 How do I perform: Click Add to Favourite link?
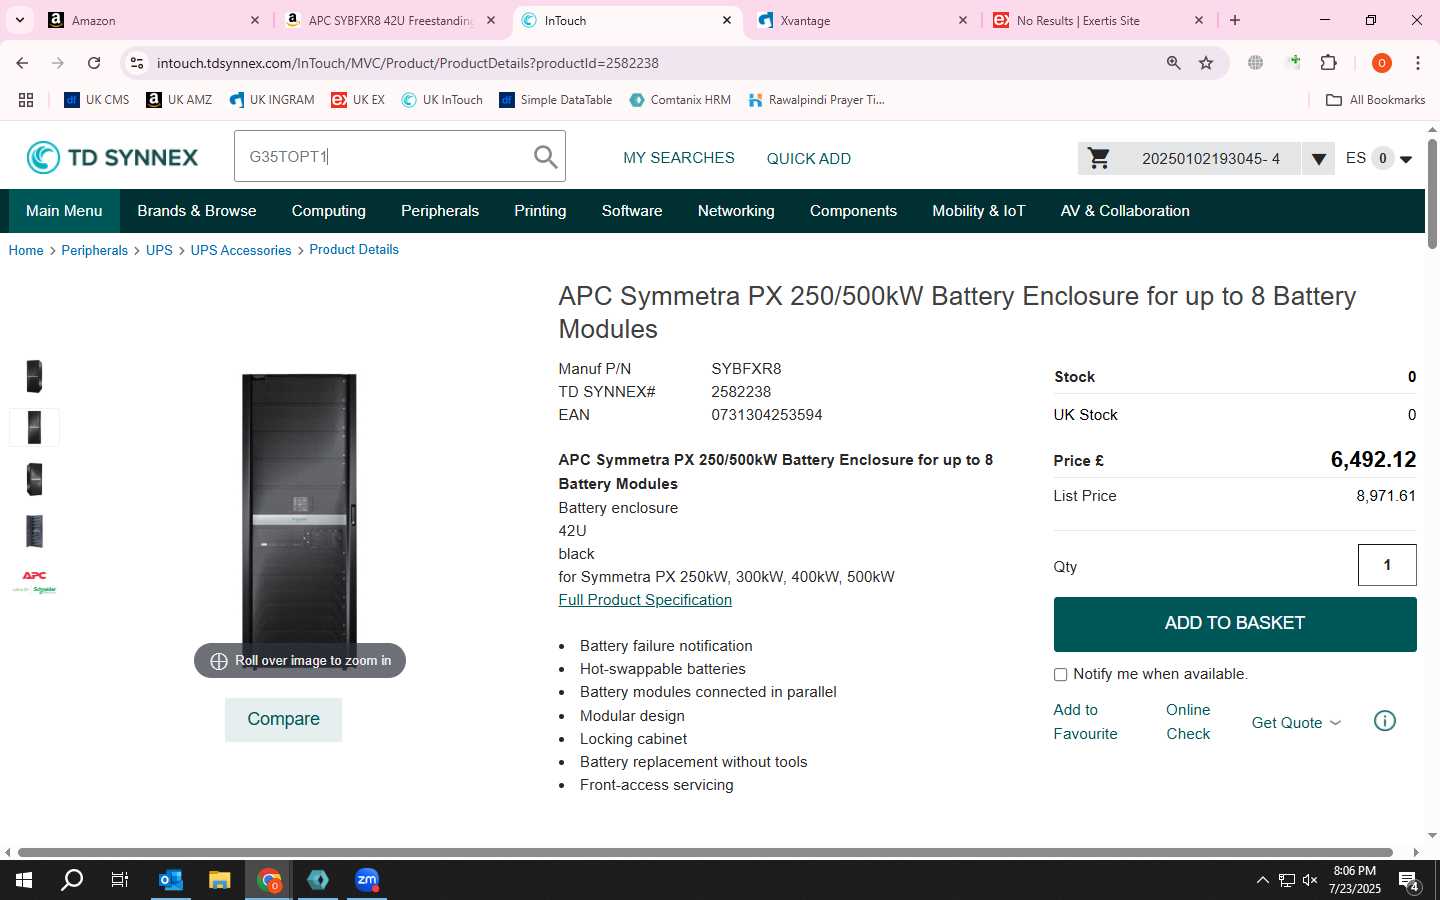[x=1085, y=722]
